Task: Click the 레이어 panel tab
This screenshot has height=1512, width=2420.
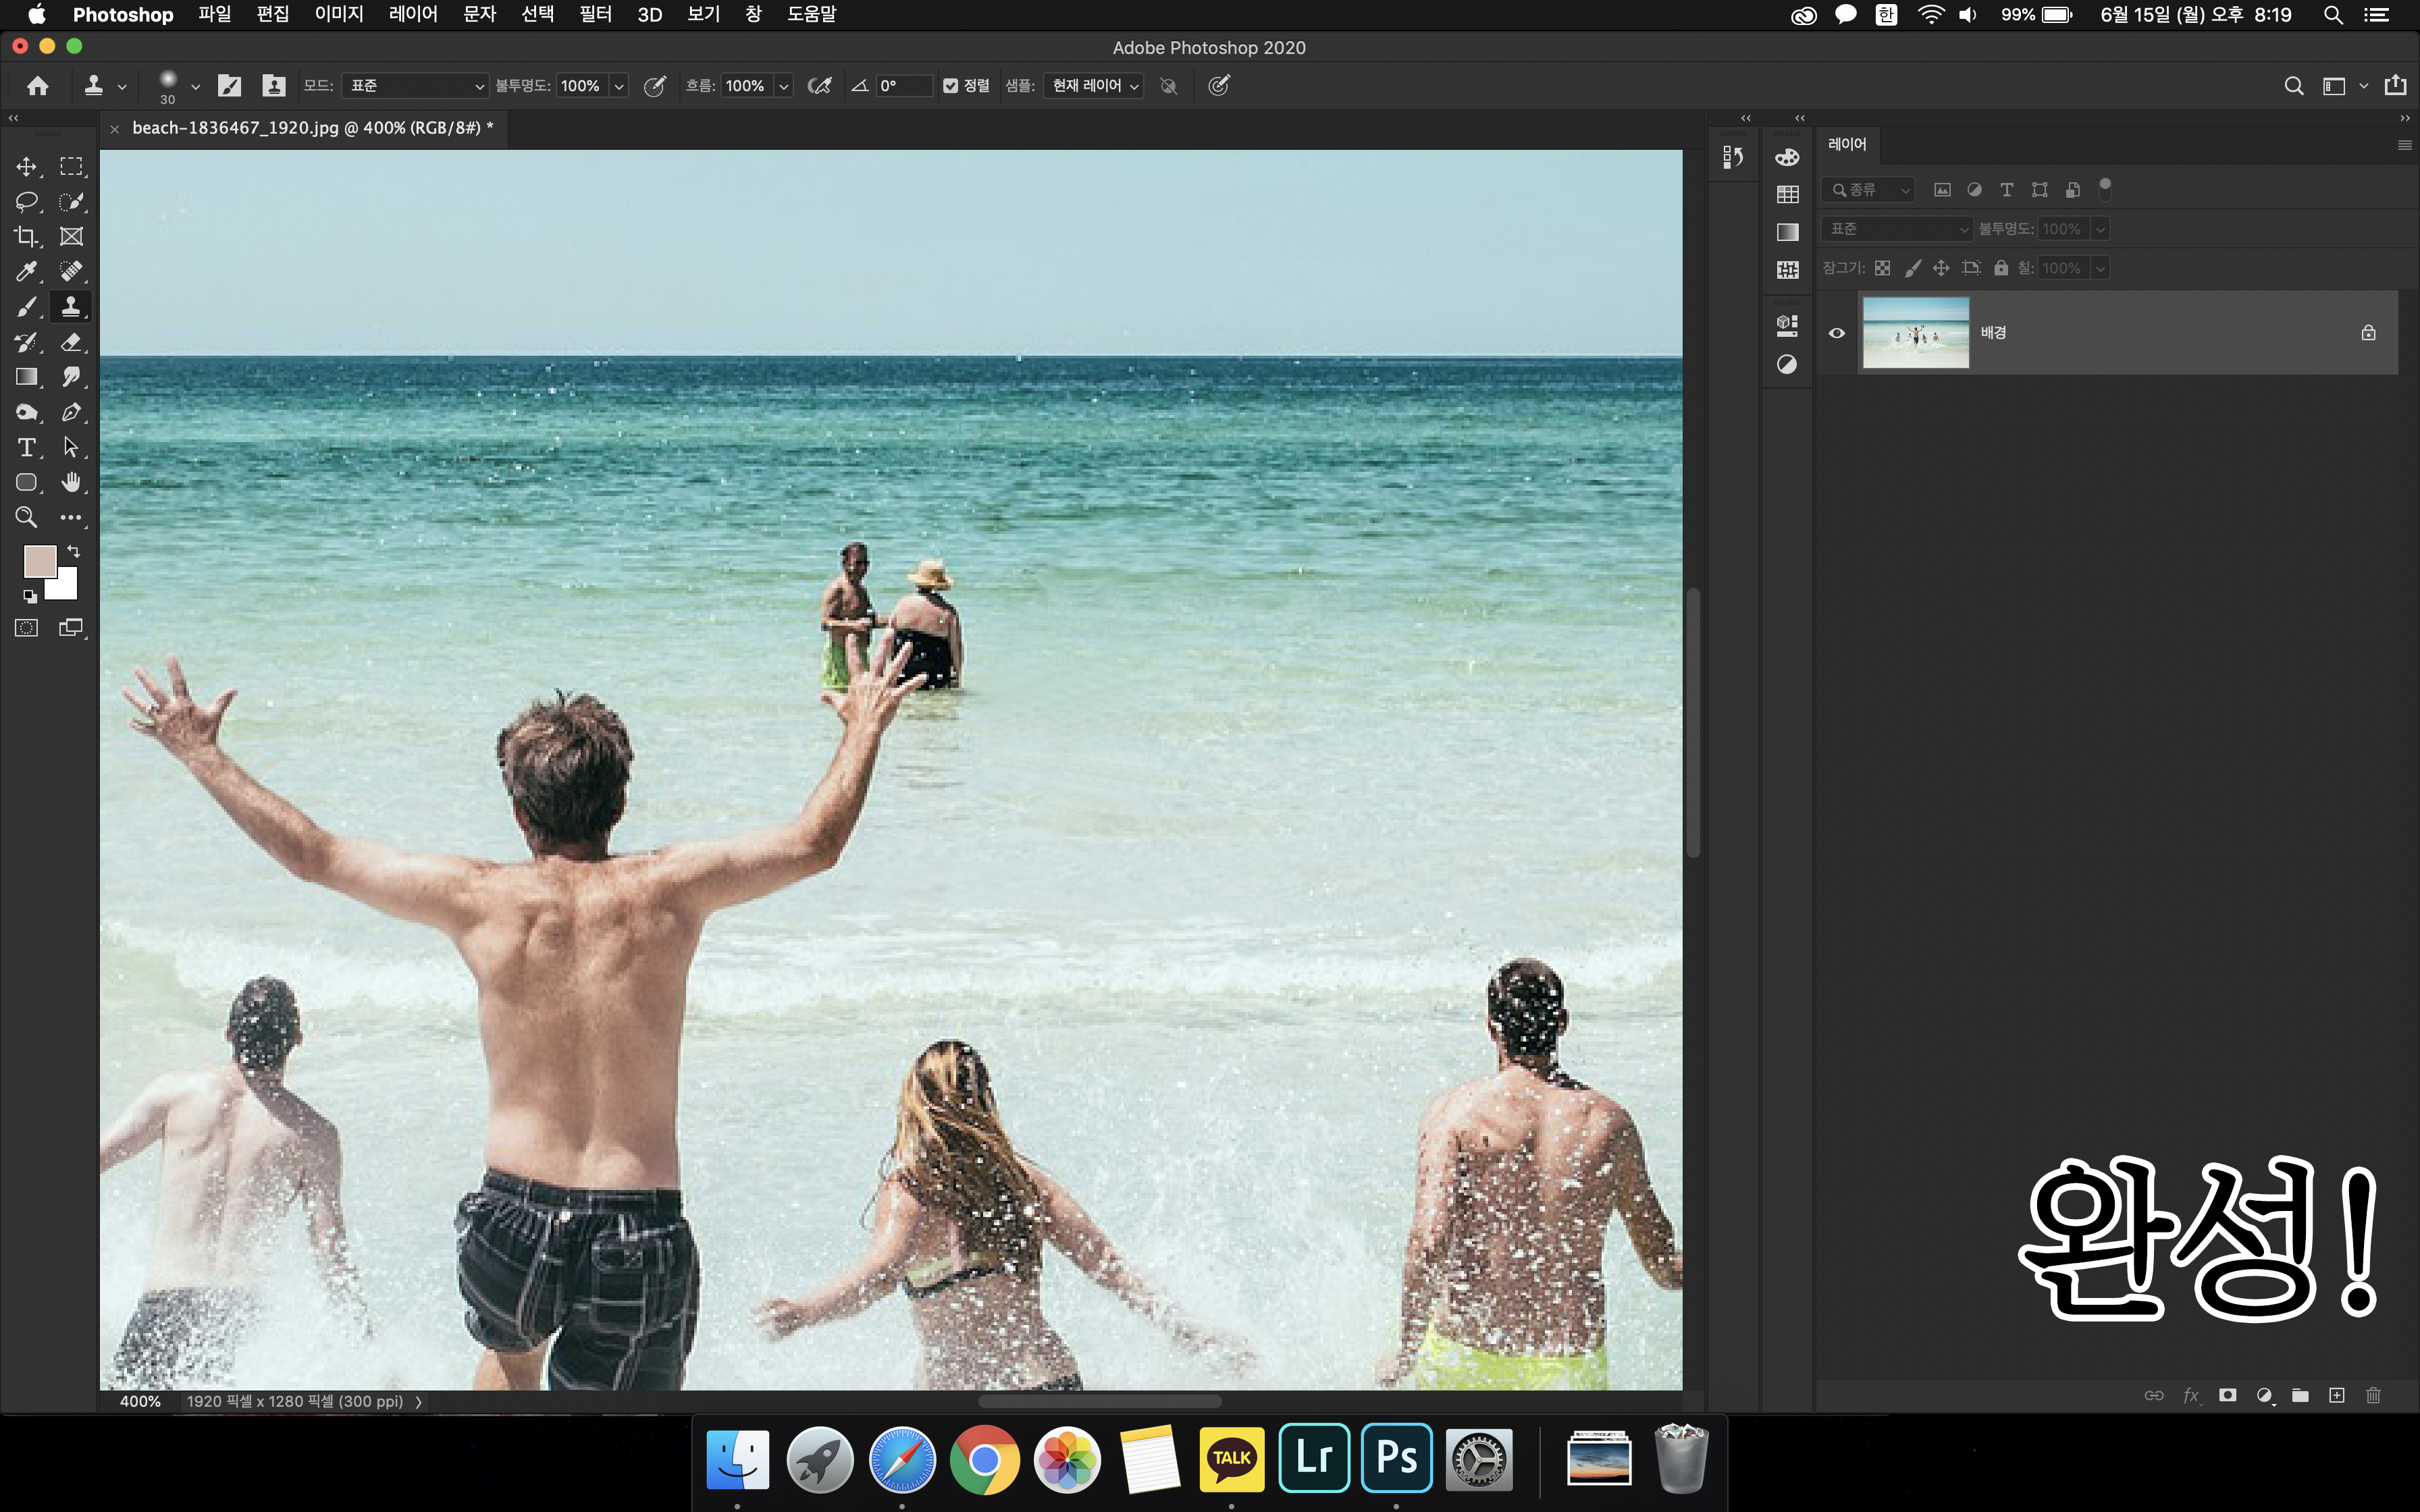Action: pyautogui.click(x=1846, y=144)
